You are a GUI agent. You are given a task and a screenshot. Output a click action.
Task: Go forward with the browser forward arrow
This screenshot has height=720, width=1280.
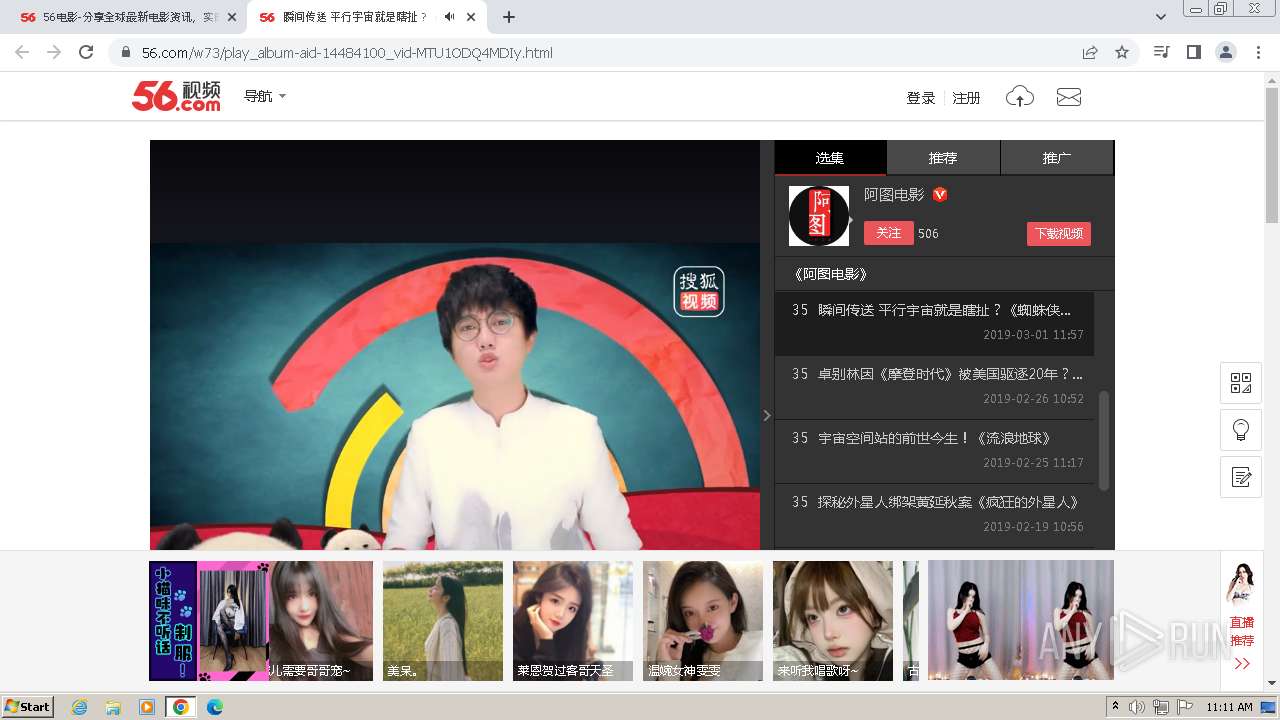point(54,52)
